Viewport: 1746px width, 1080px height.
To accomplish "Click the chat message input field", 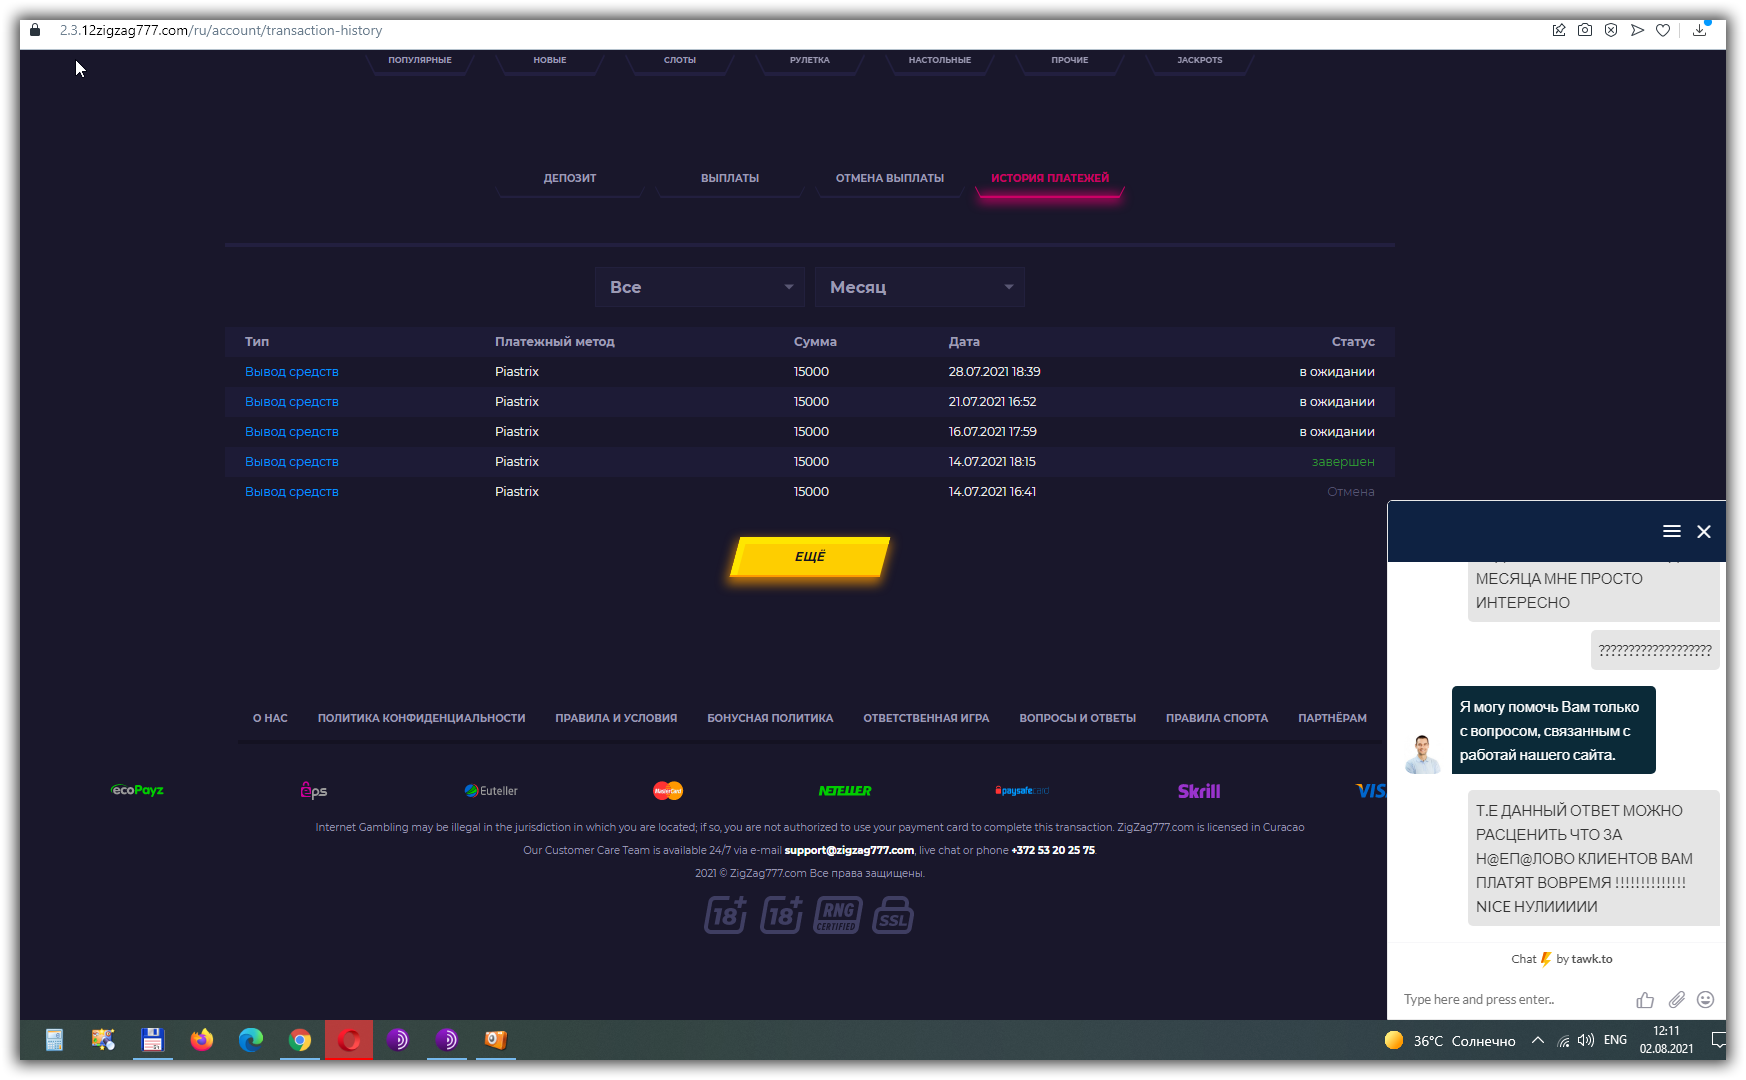I will pos(1510,999).
